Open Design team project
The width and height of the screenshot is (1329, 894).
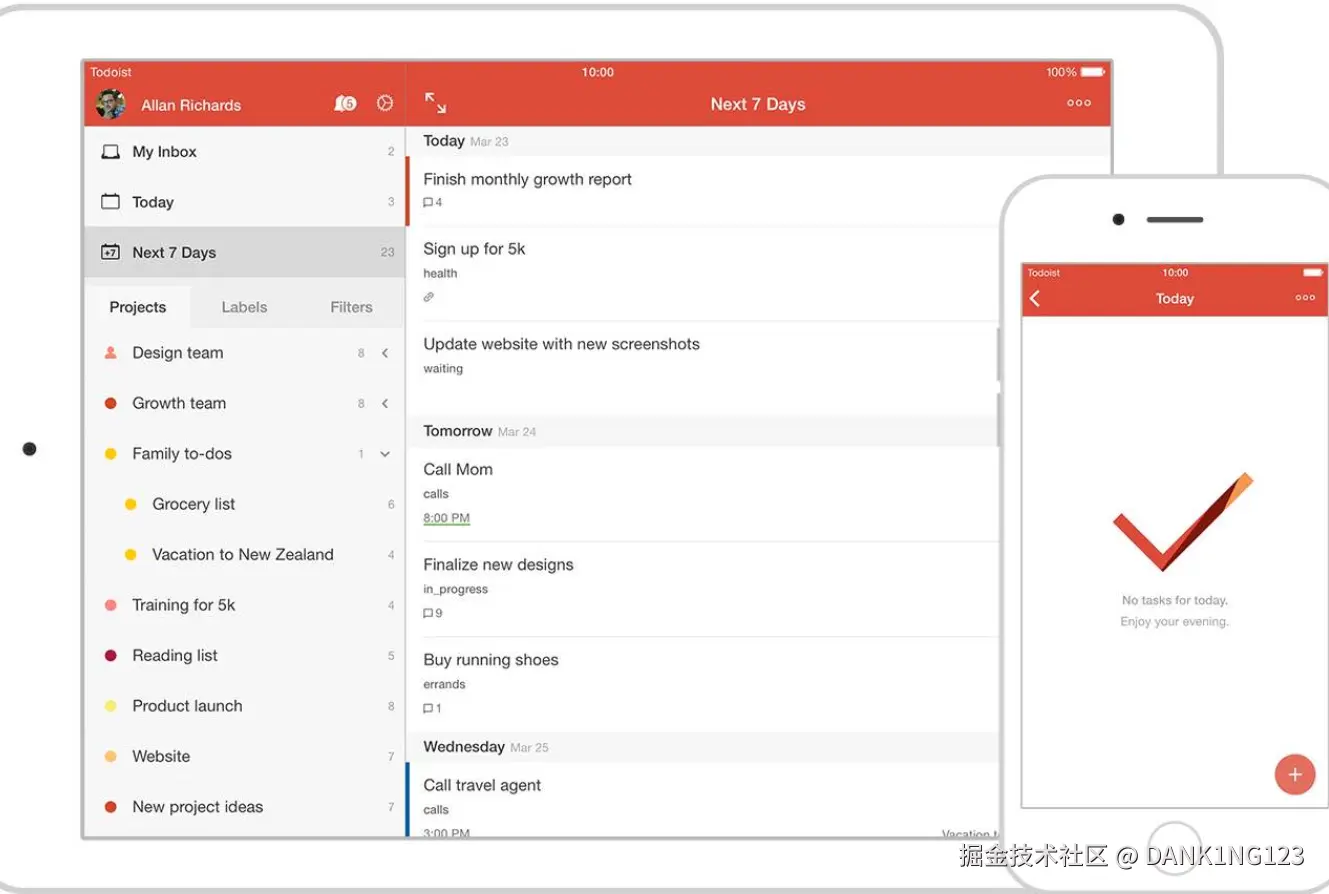pyautogui.click(x=244, y=353)
